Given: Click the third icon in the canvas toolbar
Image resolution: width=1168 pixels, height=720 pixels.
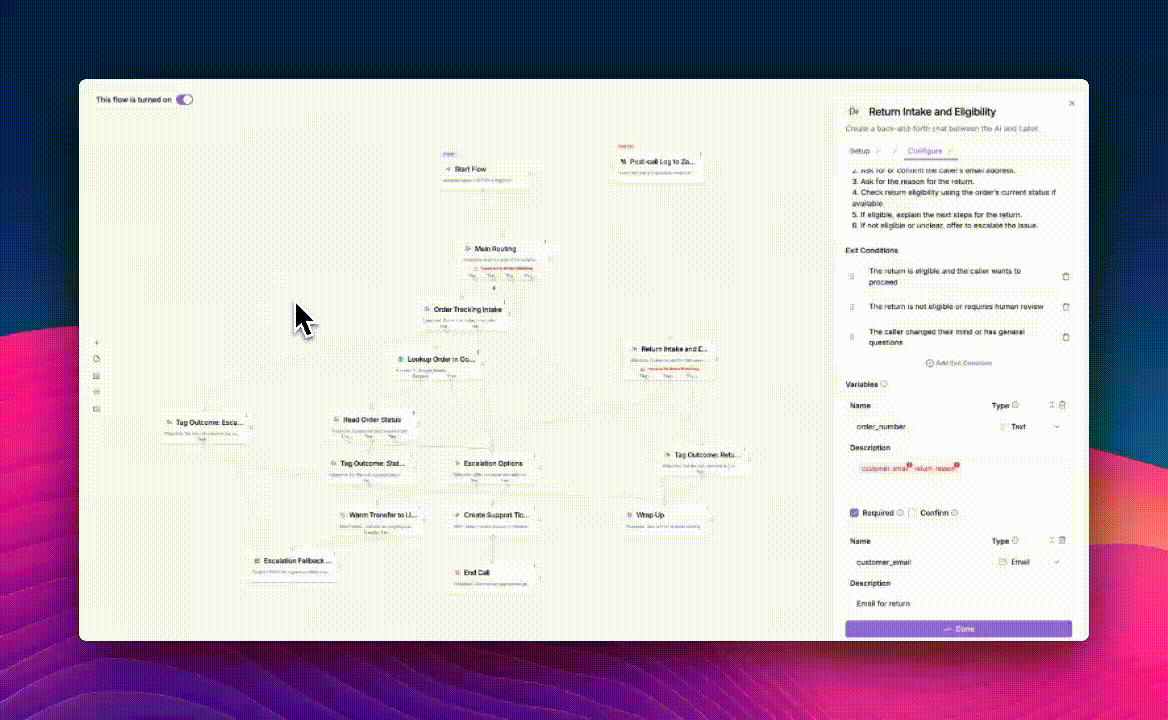Looking at the screenshot, I should click(x=96, y=376).
